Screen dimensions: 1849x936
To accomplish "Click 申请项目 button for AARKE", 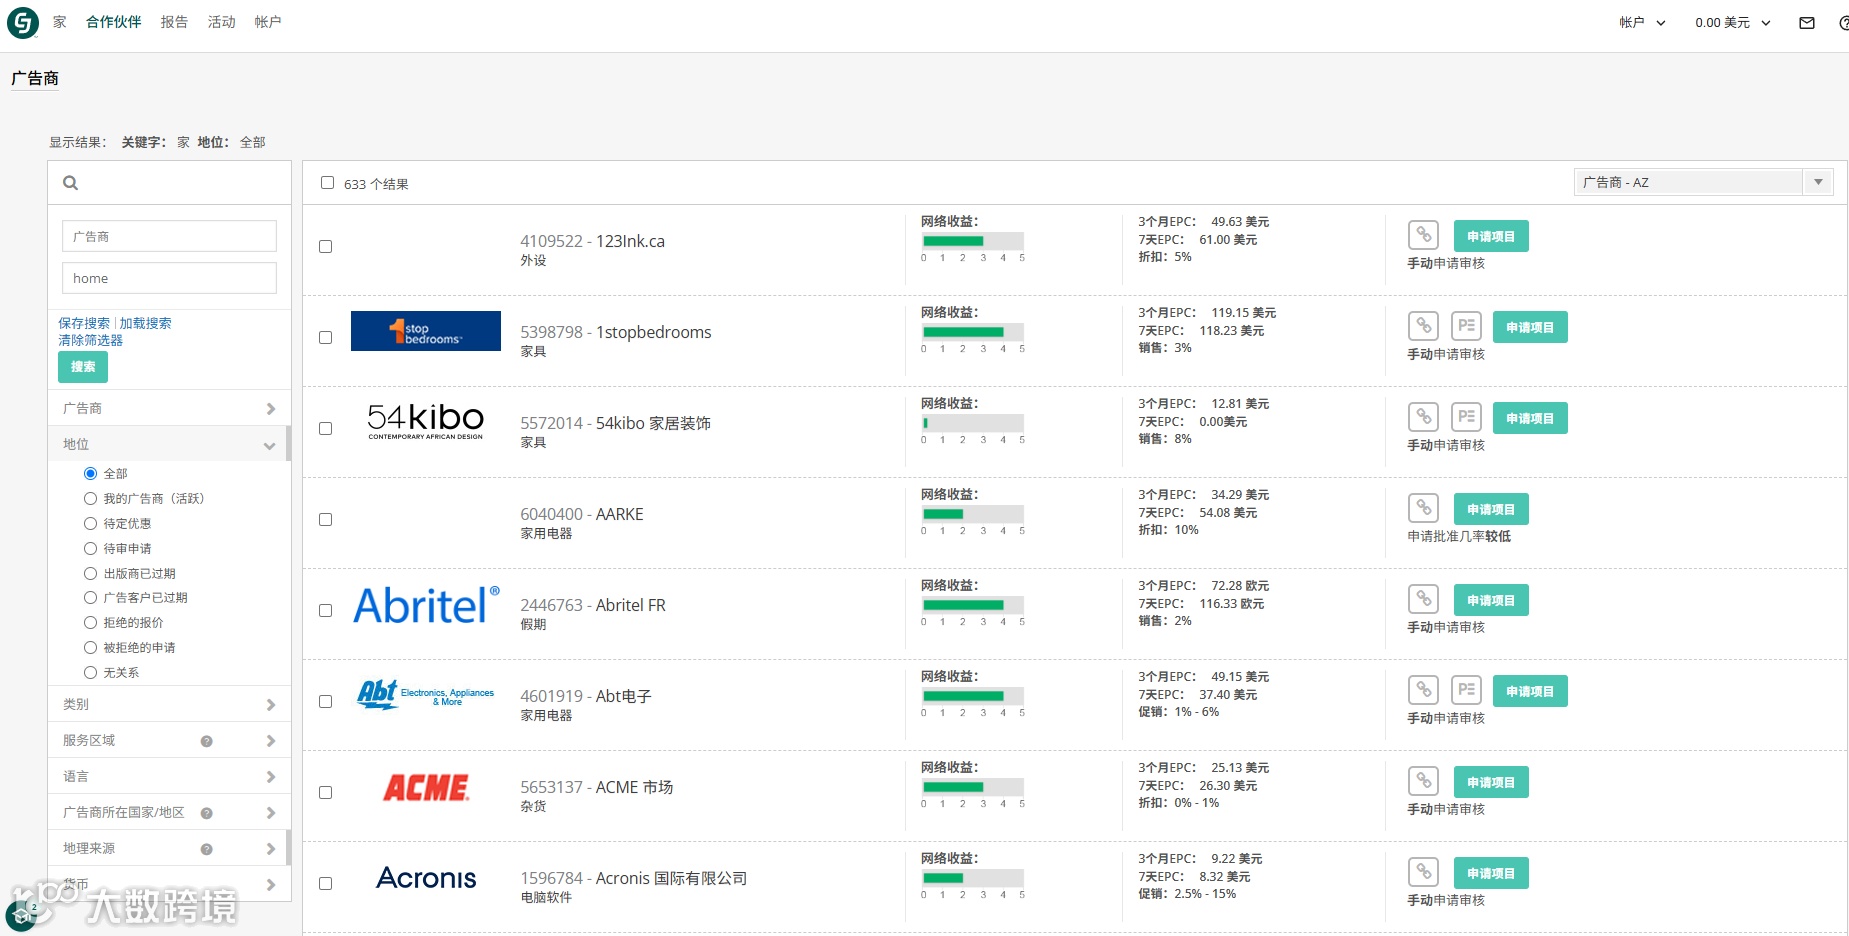I will [1491, 509].
